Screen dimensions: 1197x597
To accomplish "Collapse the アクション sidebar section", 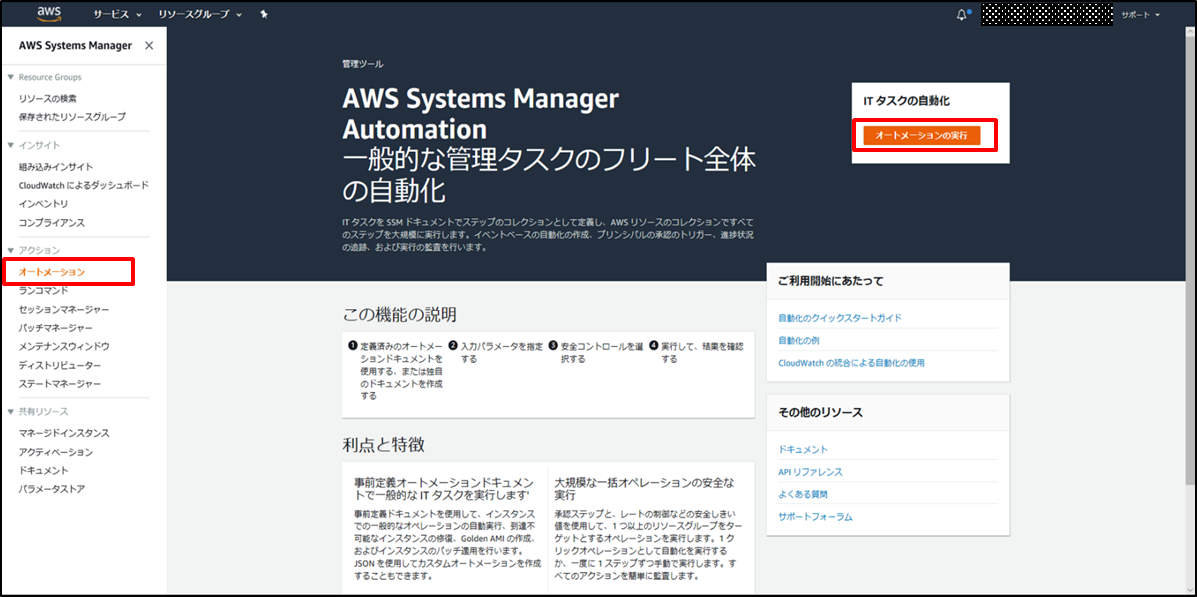I will pos(11,250).
